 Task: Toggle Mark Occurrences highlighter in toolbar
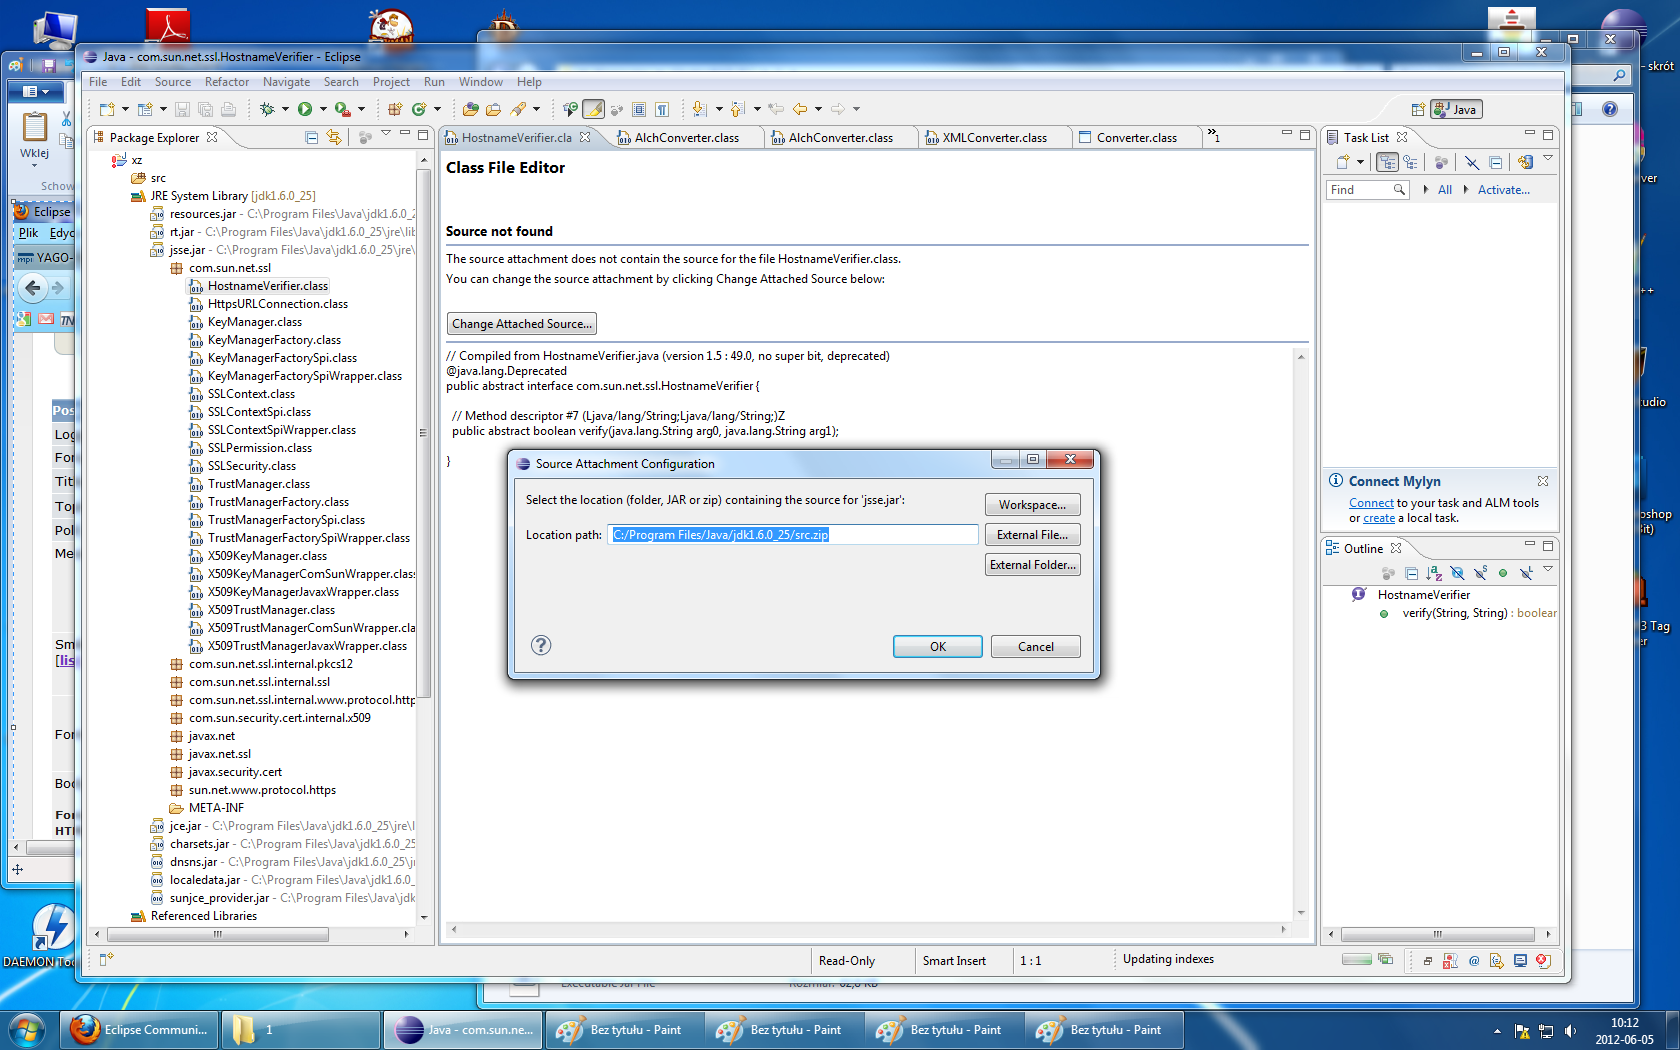coord(593,109)
